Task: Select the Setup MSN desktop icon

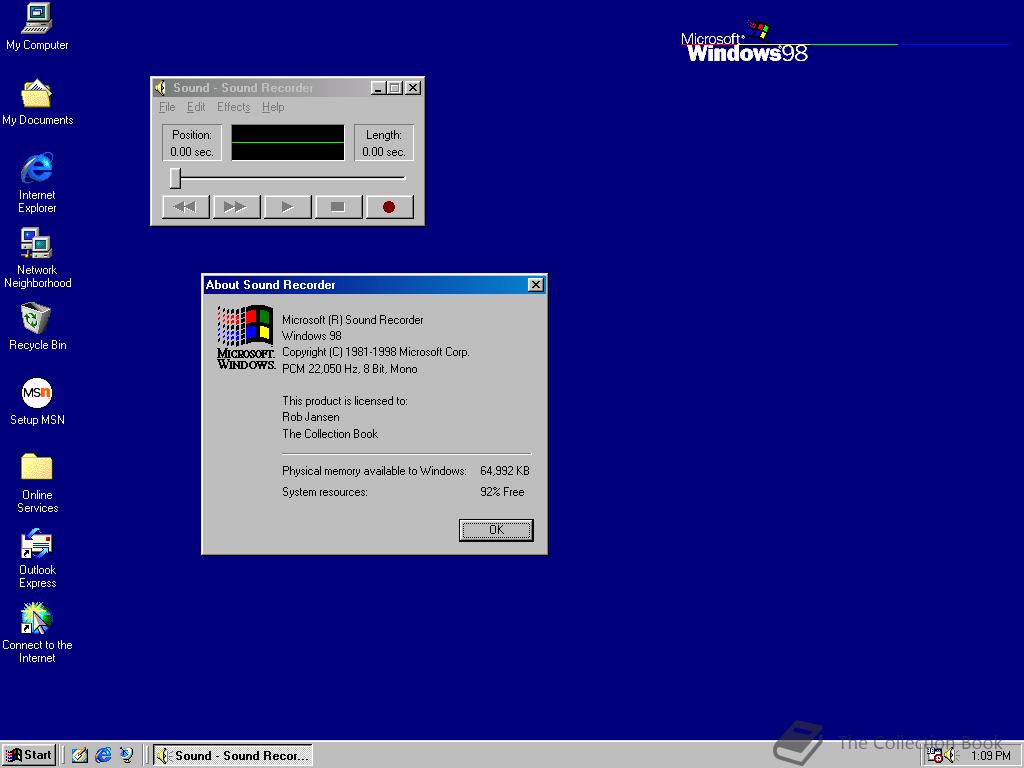Action: [x=37, y=402]
